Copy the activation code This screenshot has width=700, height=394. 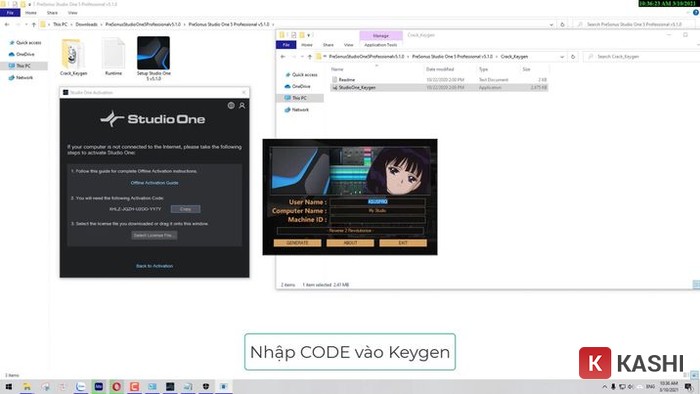185,209
